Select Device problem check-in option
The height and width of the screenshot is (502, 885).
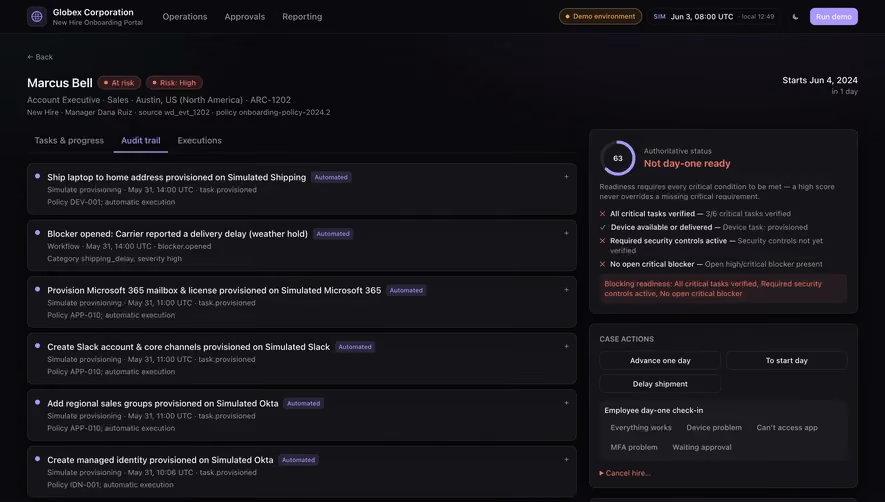[714, 427]
